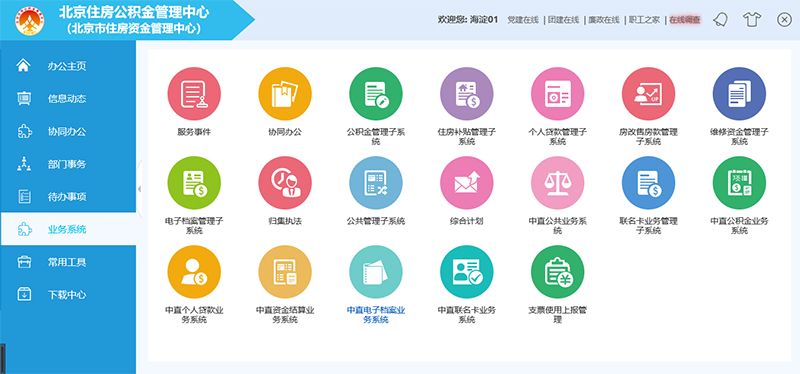Open 归集执法 icon
Screen dimensions: 800x374
point(285,183)
